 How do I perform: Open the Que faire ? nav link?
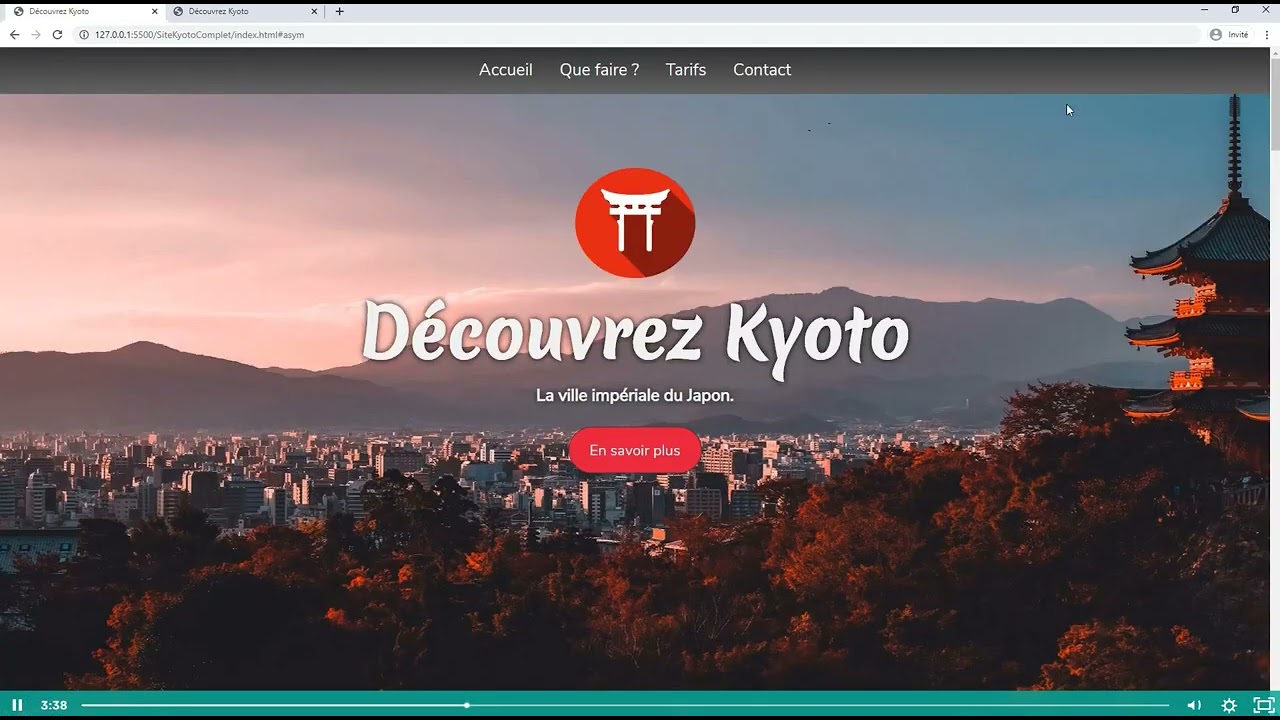pyautogui.click(x=599, y=70)
